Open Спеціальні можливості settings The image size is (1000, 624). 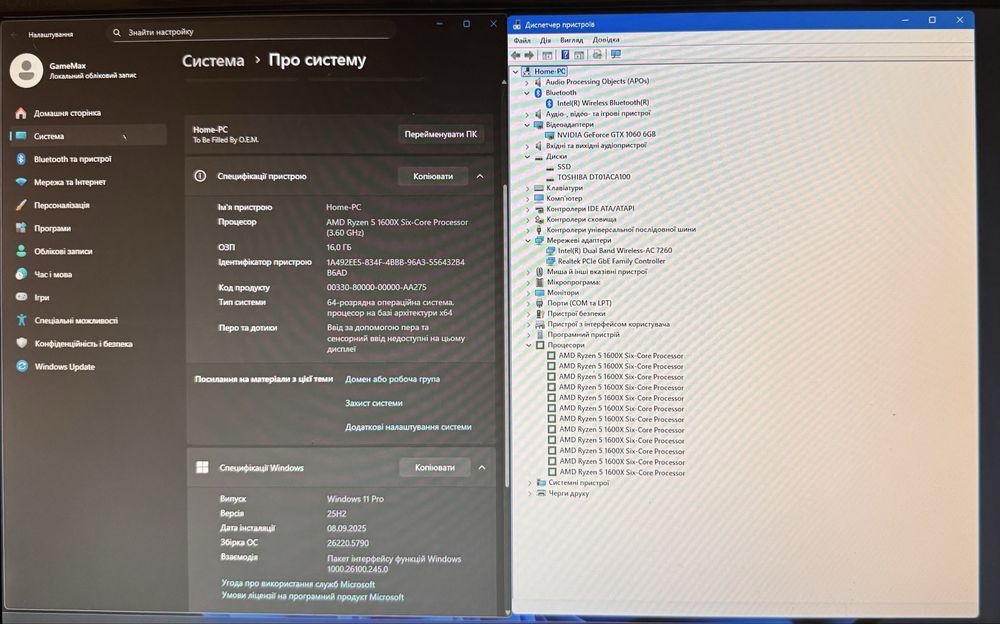[x=76, y=320]
